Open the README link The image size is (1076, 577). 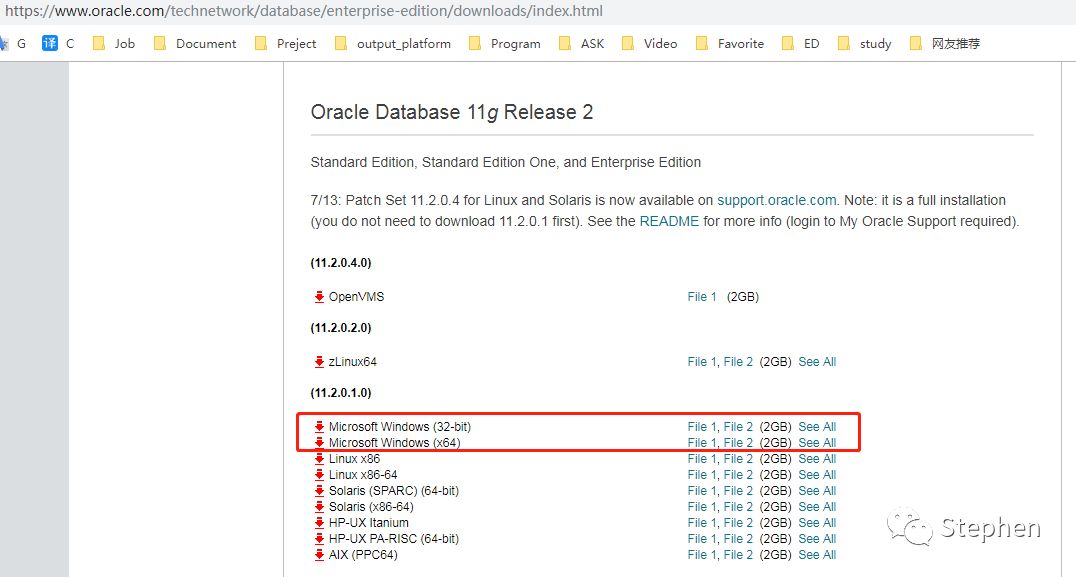point(669,222)
